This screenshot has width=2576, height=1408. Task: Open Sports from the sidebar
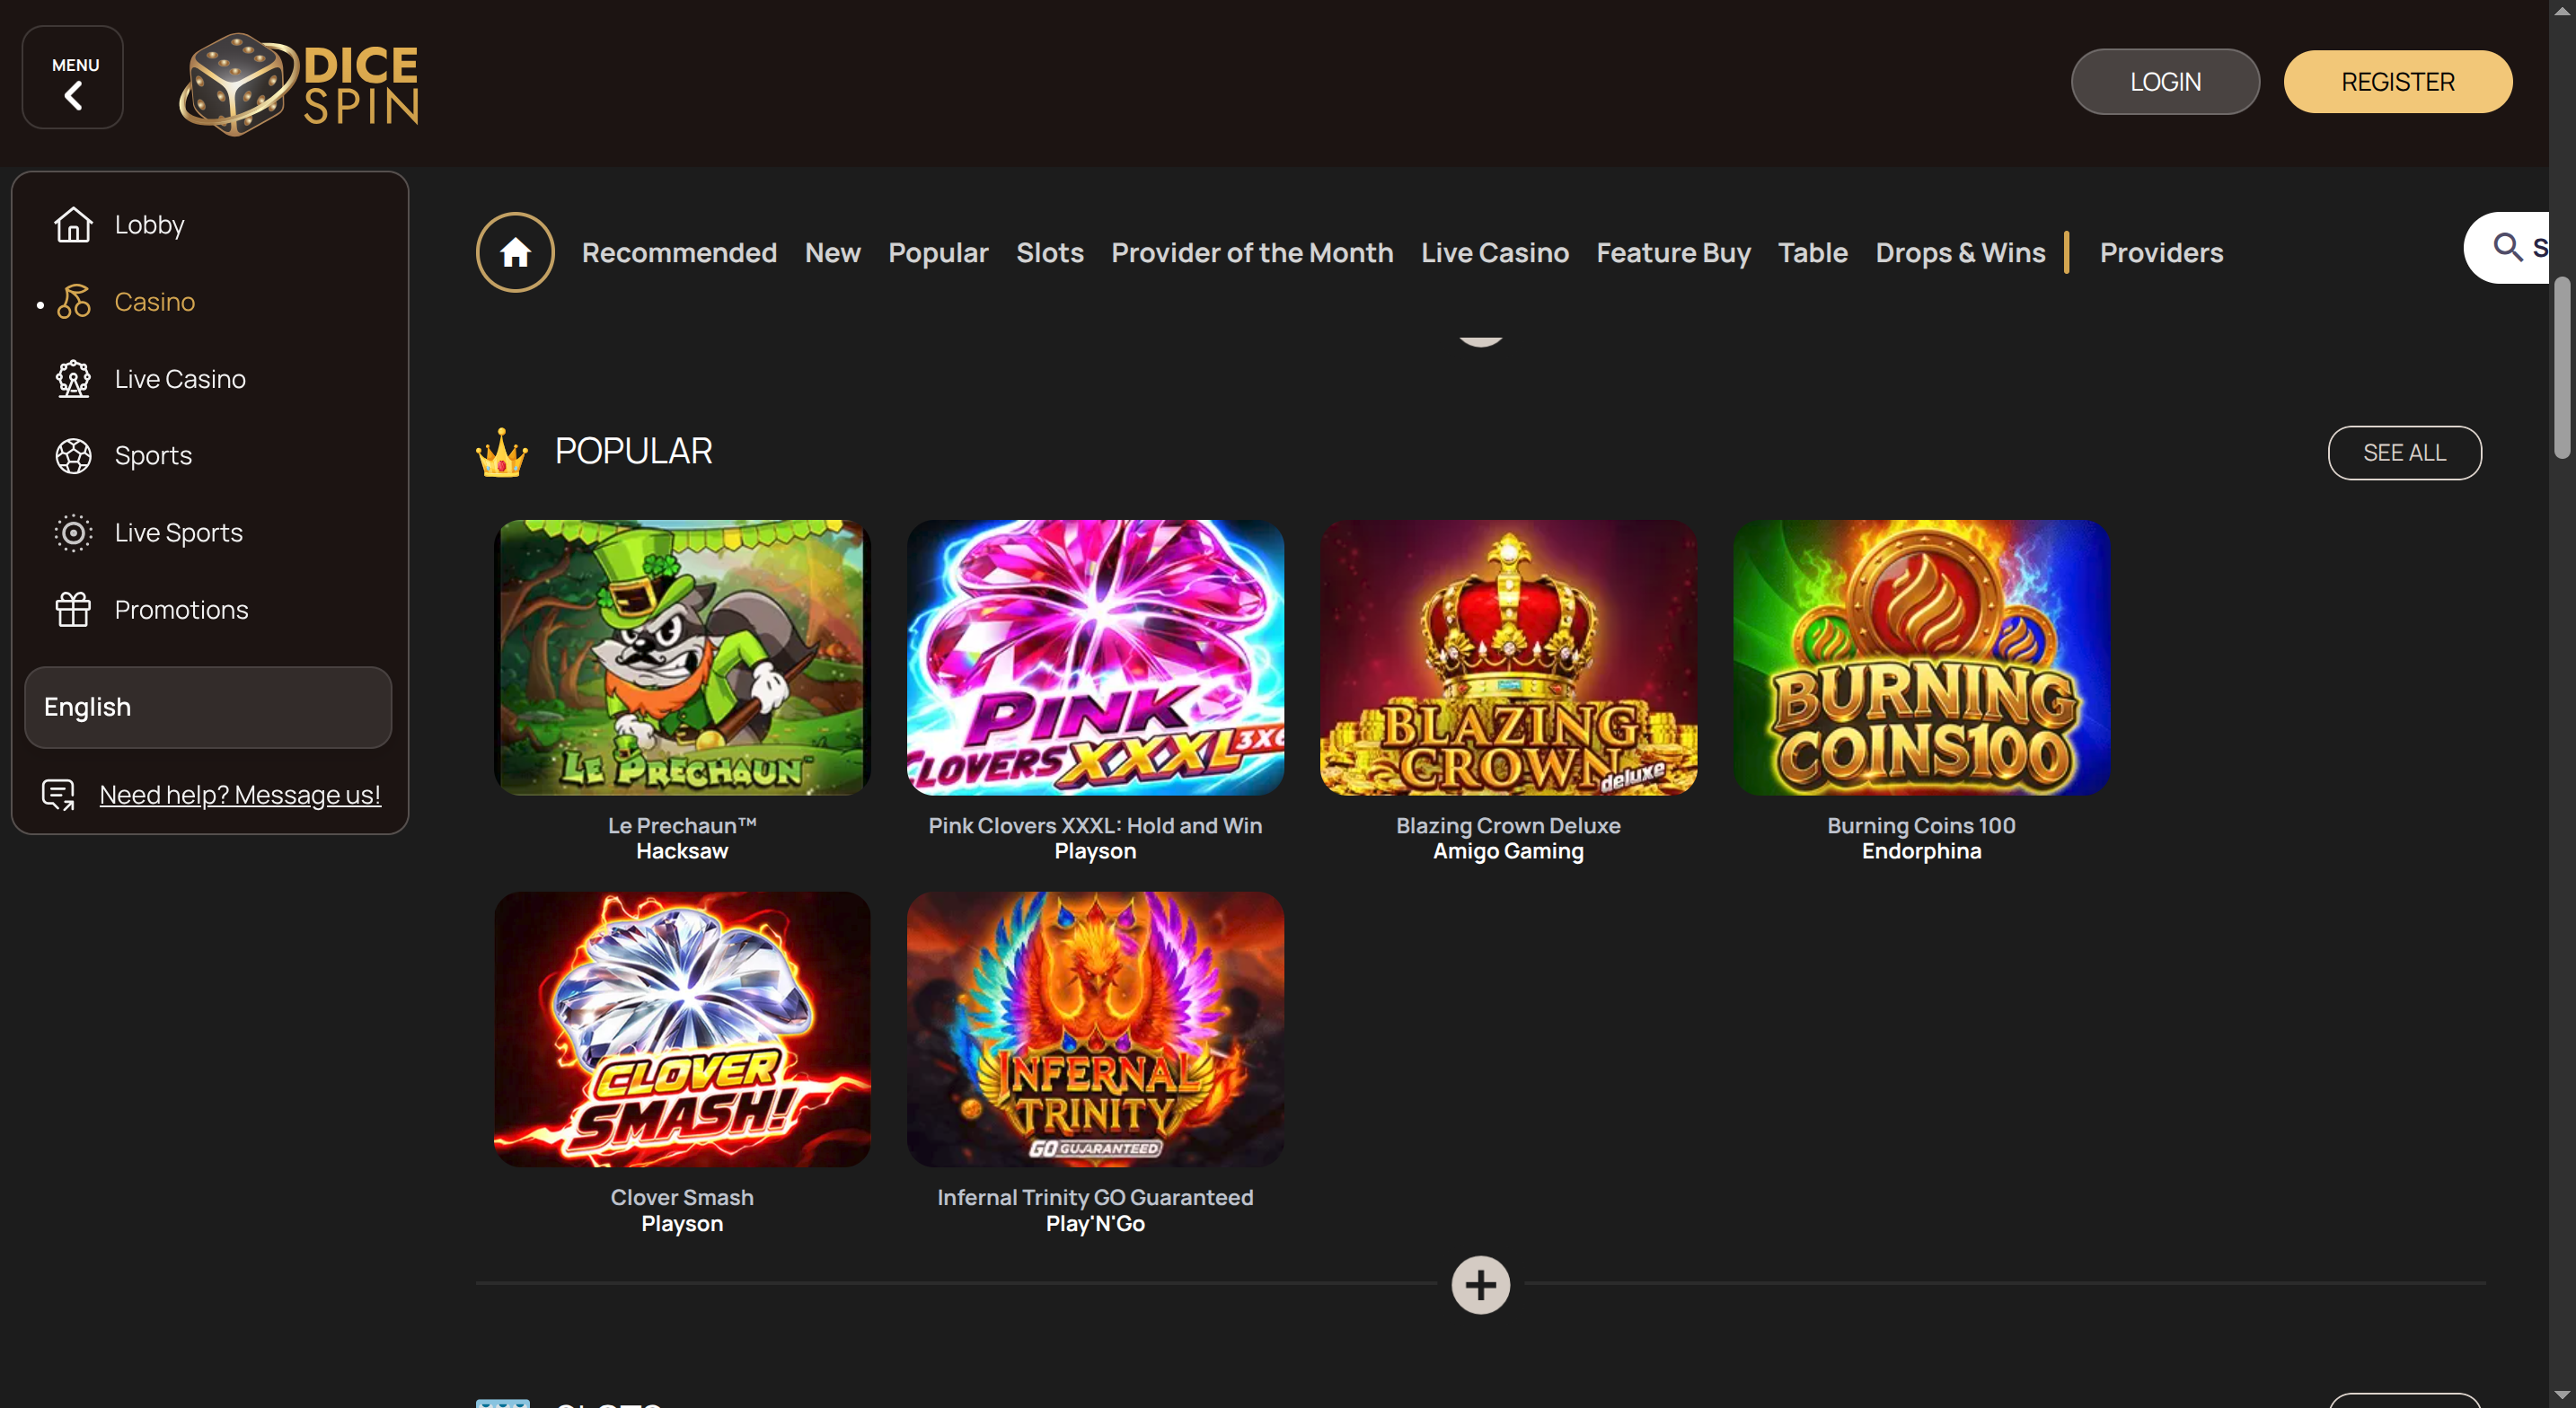[x=153, y=456]
